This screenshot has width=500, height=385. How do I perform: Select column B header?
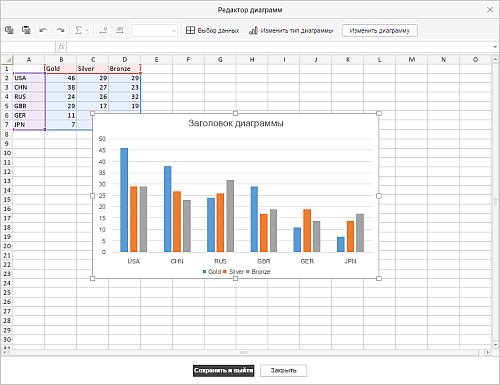[61, 60]
